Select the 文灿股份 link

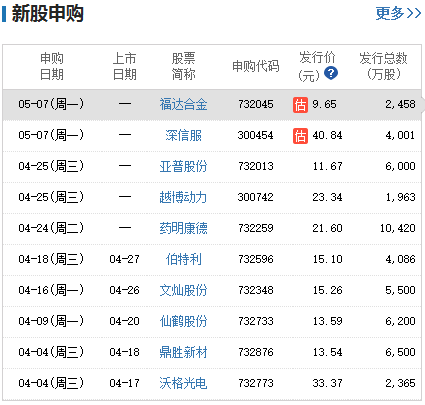(x=183, y=290)
